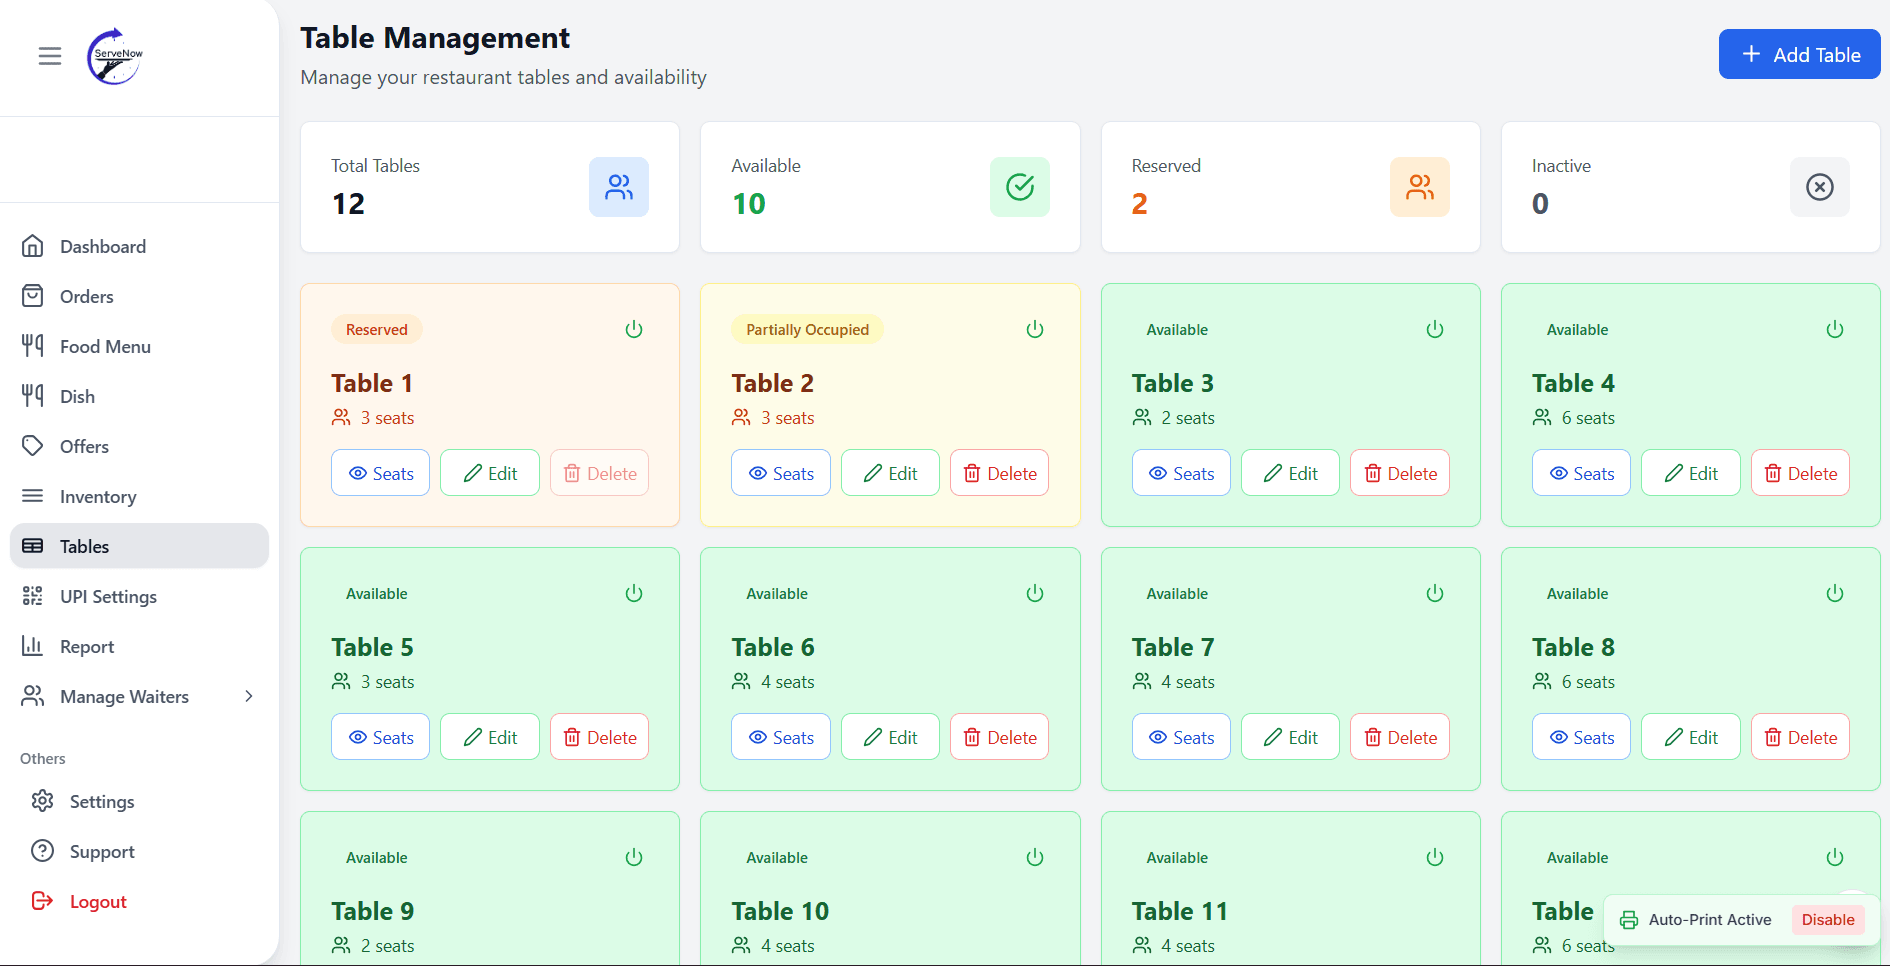Click the printer icon beside Auto-Print Active
Viewport: 1890px width, 966px height.
pyautogui.click(x=1629, y=920)
